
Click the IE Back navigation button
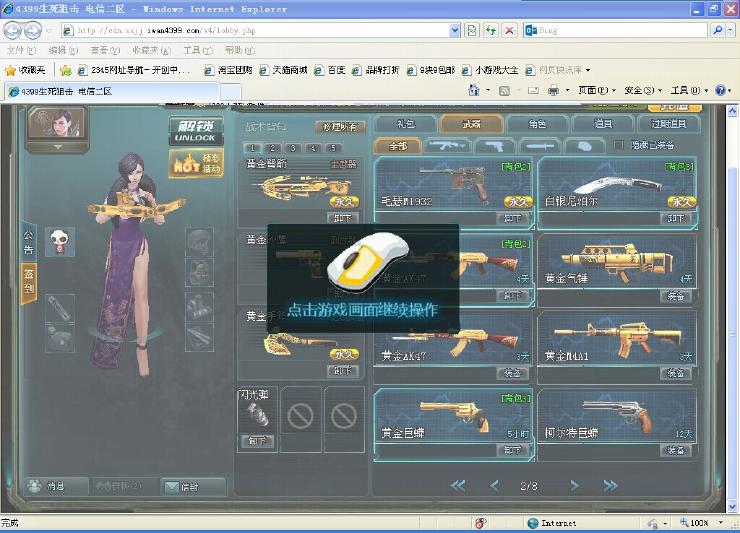pos(13,31)
